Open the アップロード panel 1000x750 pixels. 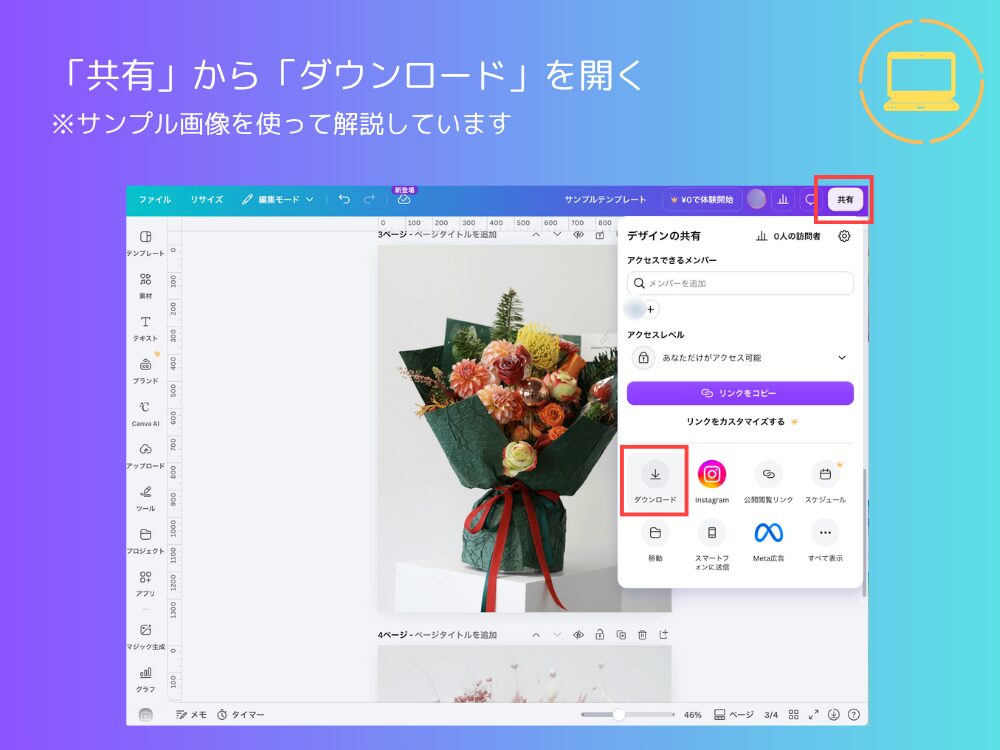pos(145,455)
